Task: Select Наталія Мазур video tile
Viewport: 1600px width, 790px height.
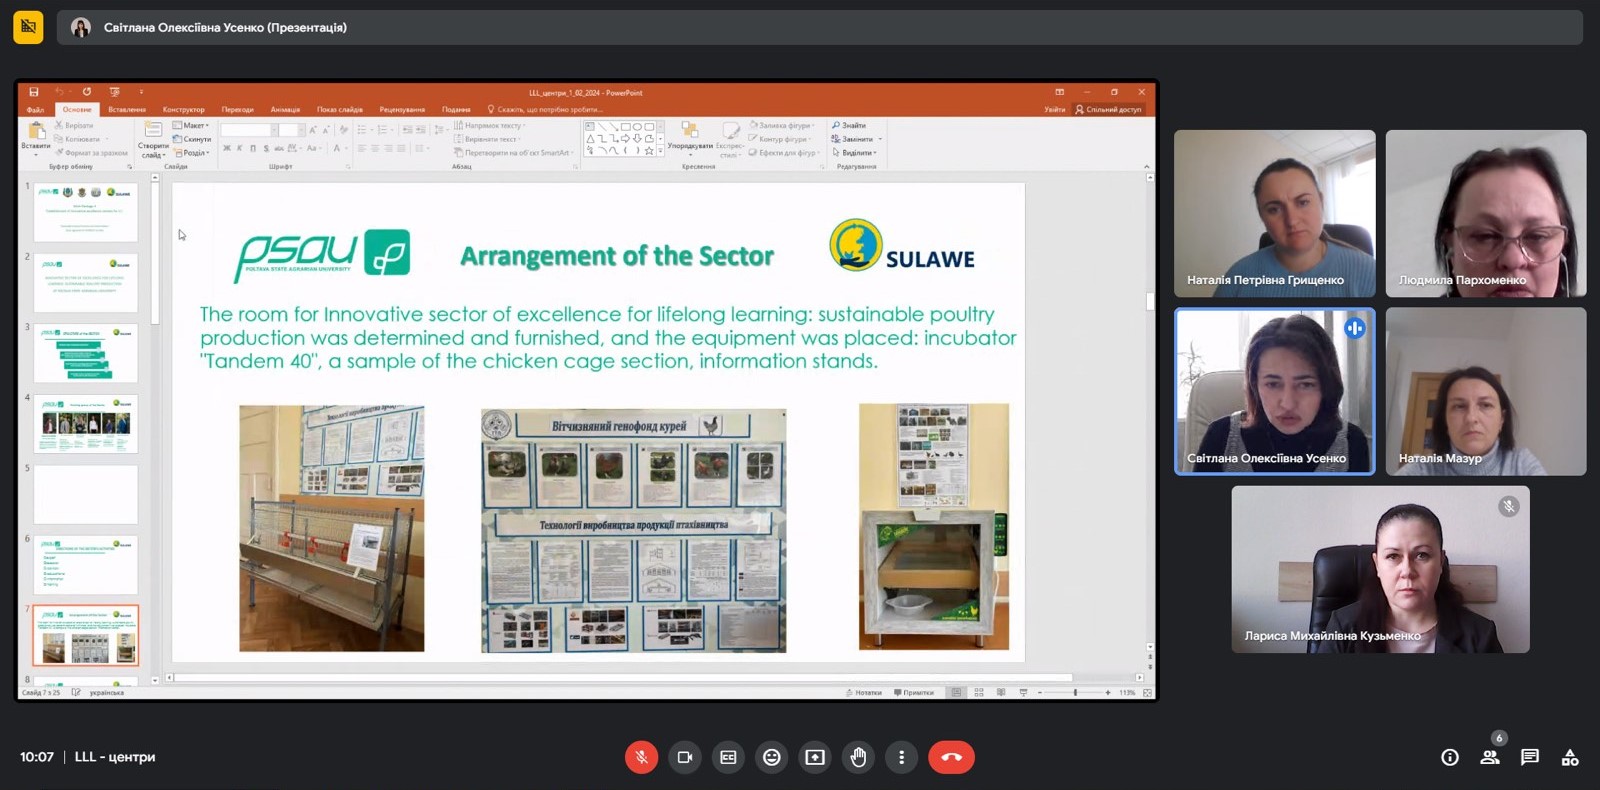Action: [1486, 391]
